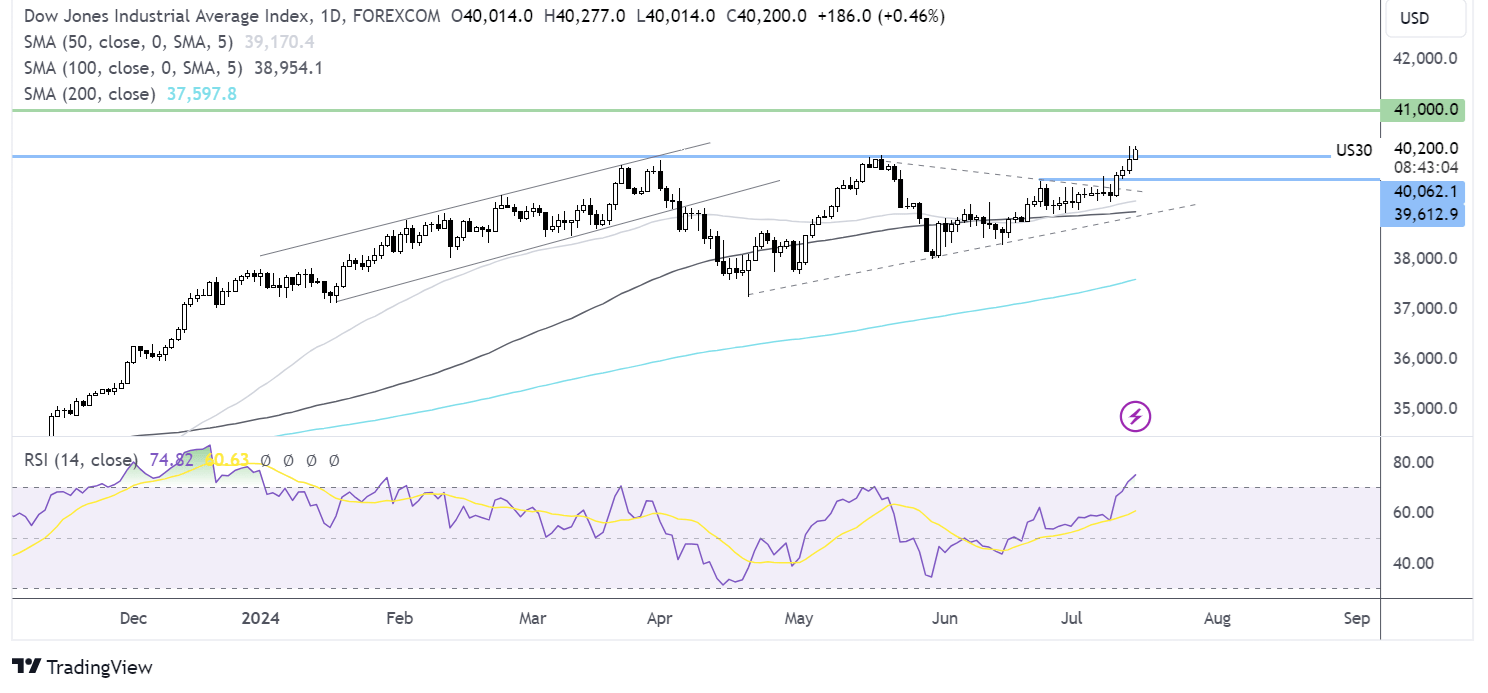Viewport: 1488px width, 693px height.
Task: Click the RSI value 74.82
Action: coord(174,460)
